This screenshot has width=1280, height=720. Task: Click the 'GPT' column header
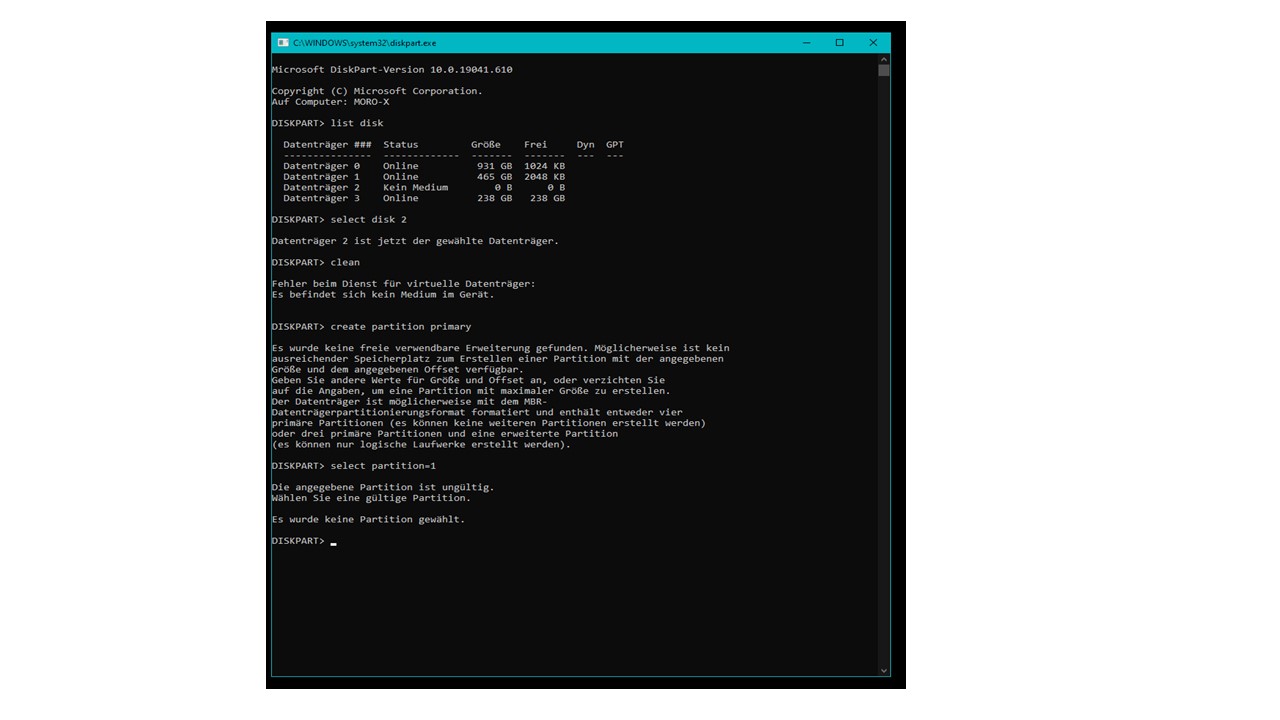point(615,145)
